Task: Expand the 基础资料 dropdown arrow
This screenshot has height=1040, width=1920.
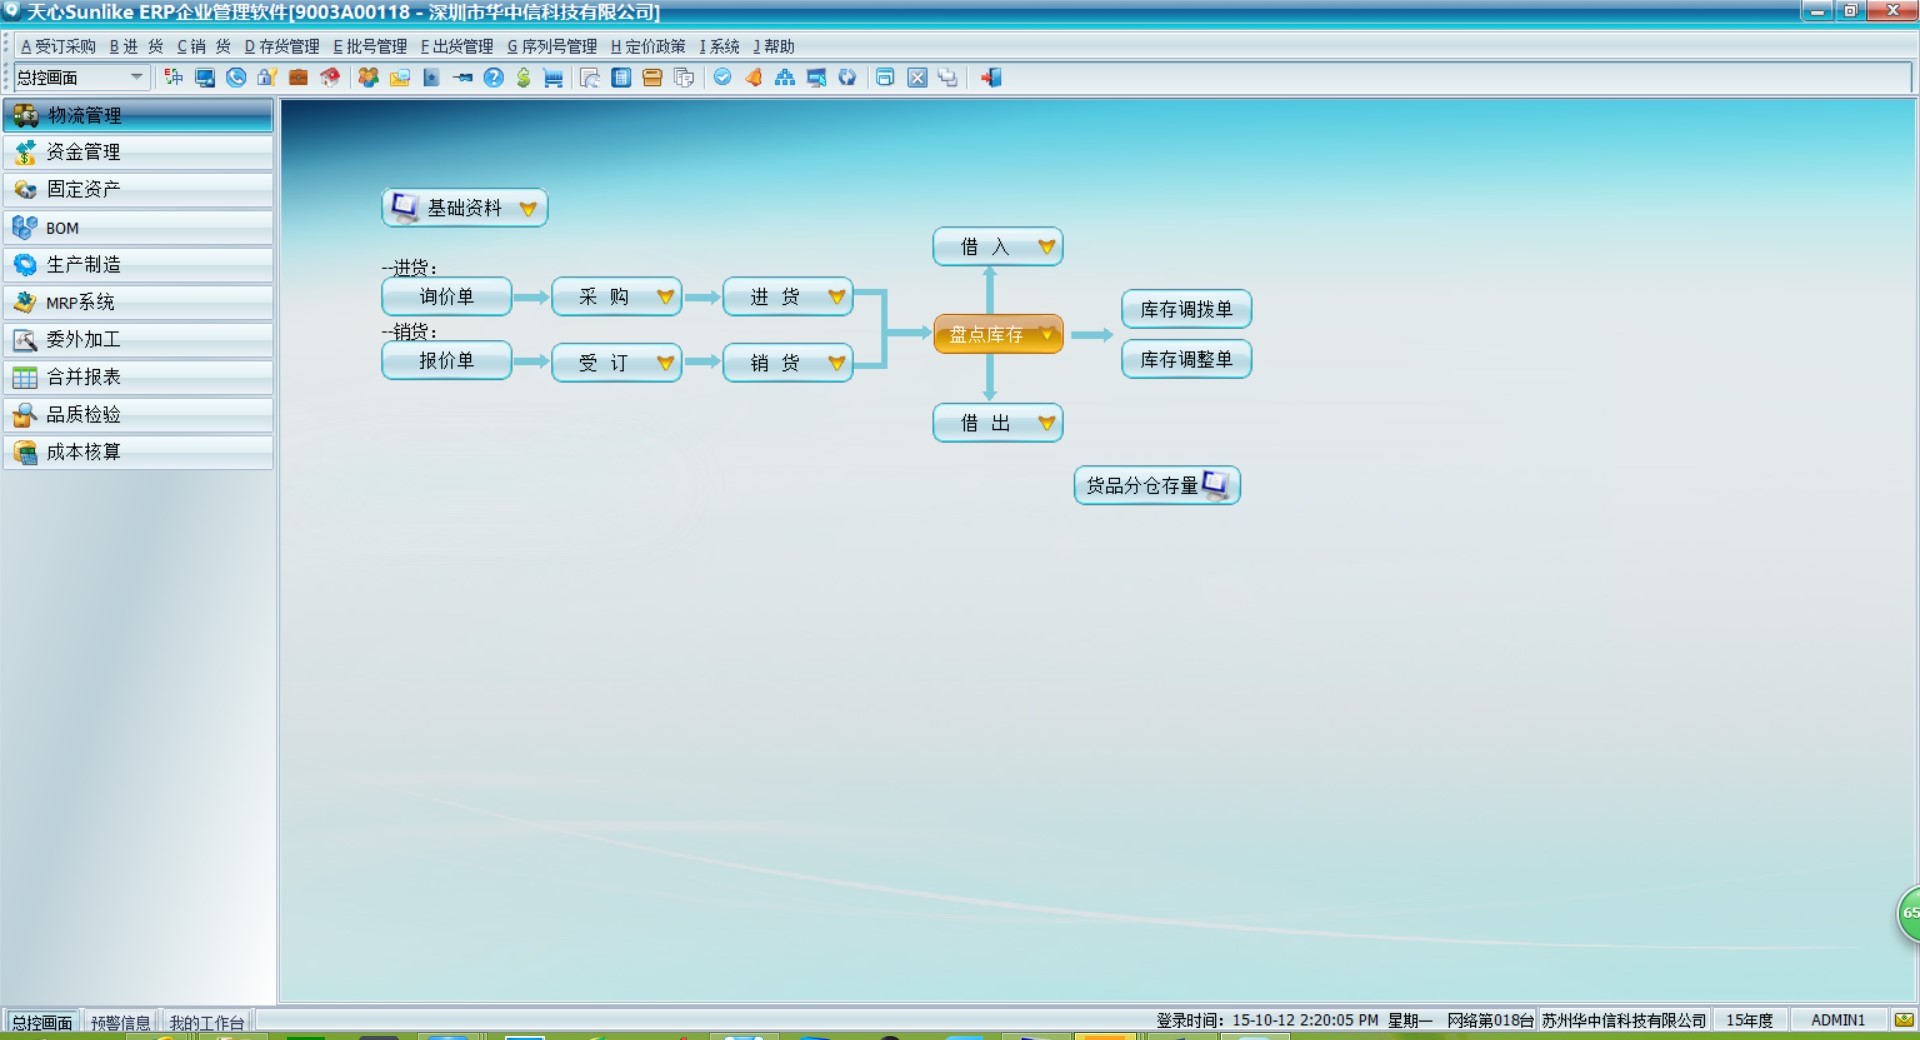Action: point(528,208)
